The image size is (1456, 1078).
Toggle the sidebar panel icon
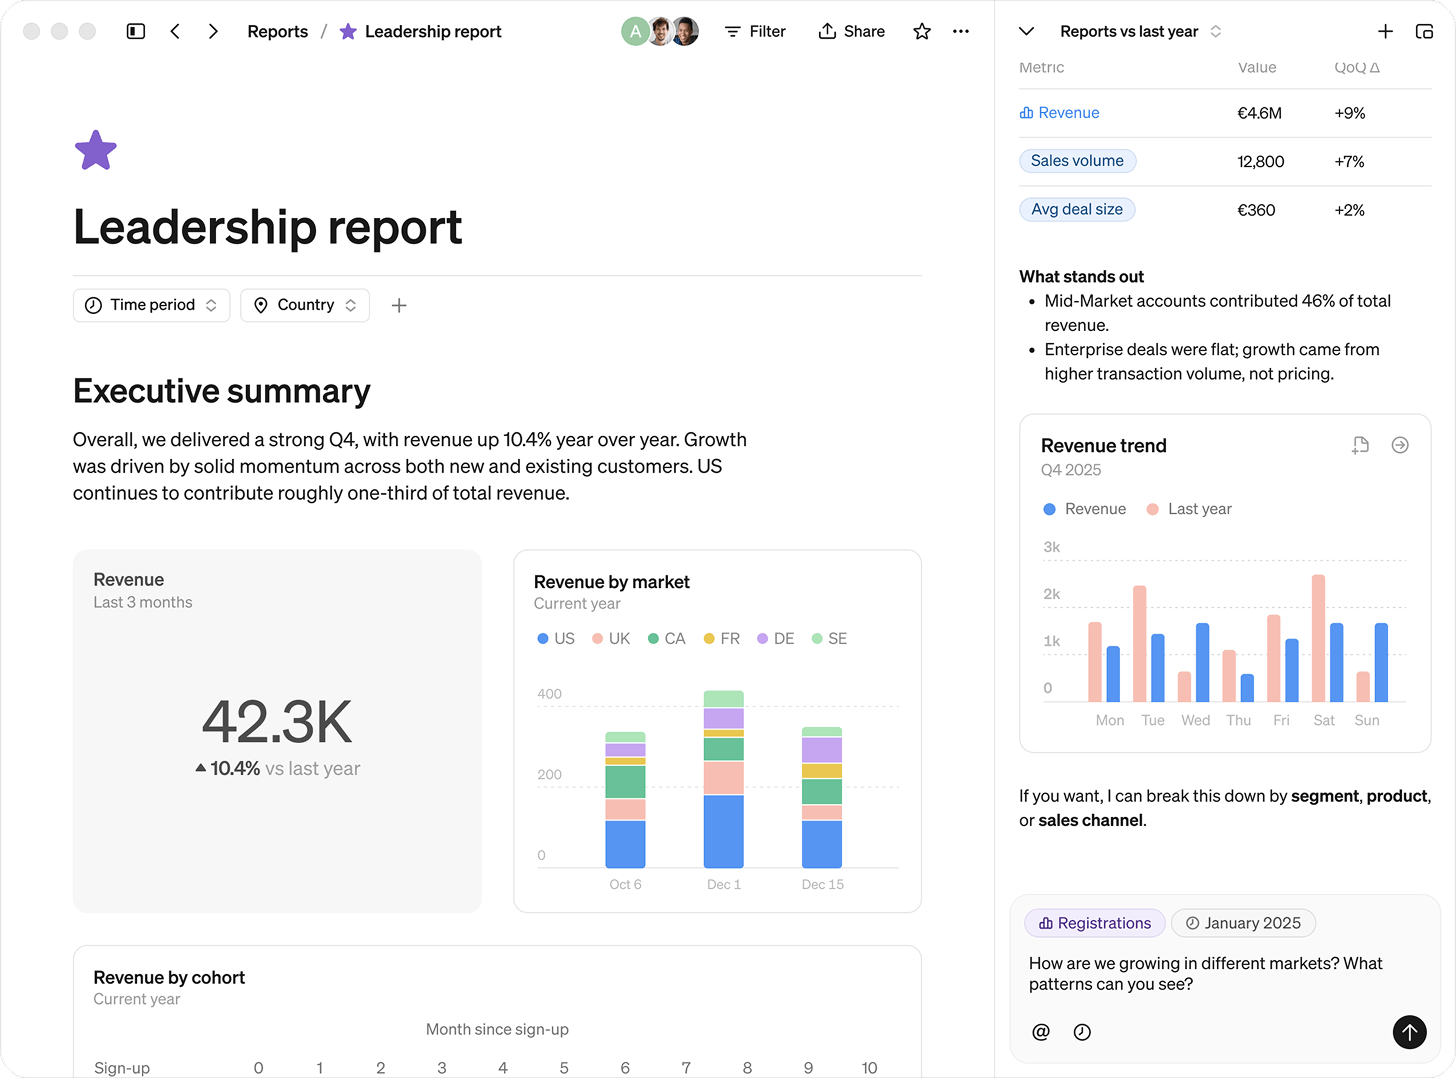(136, 31)
